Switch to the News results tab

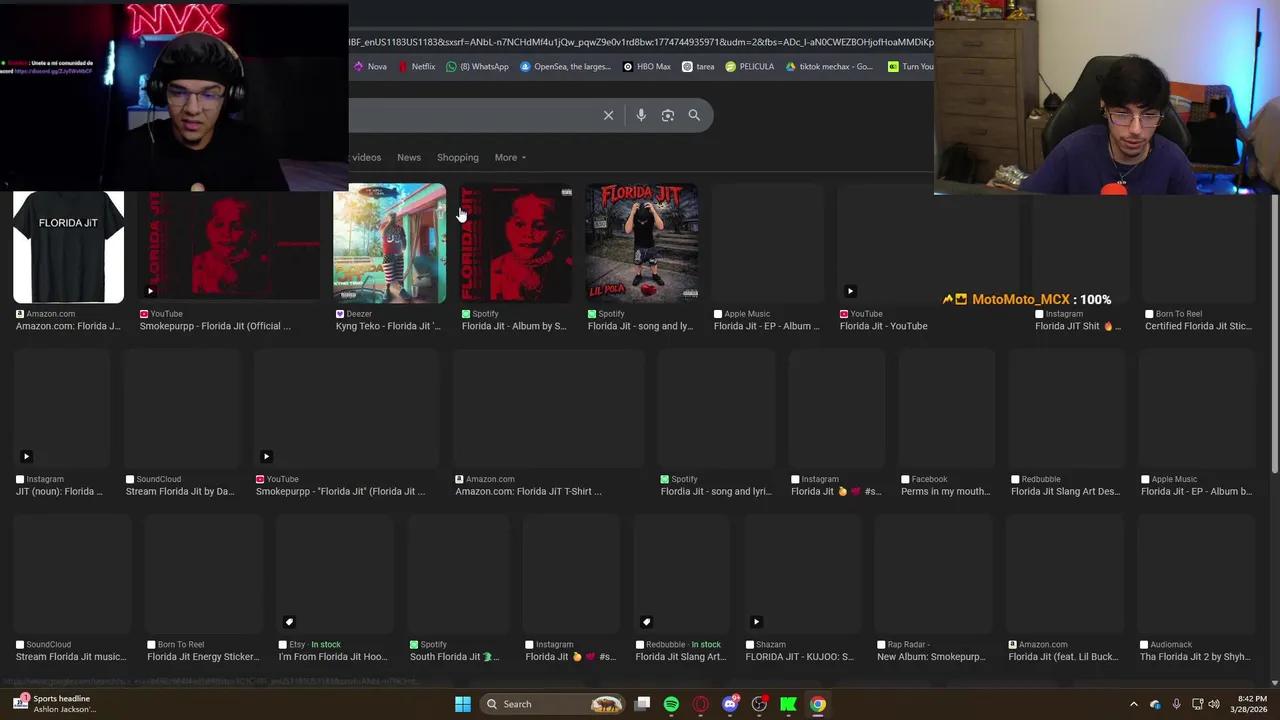[409, 157]
